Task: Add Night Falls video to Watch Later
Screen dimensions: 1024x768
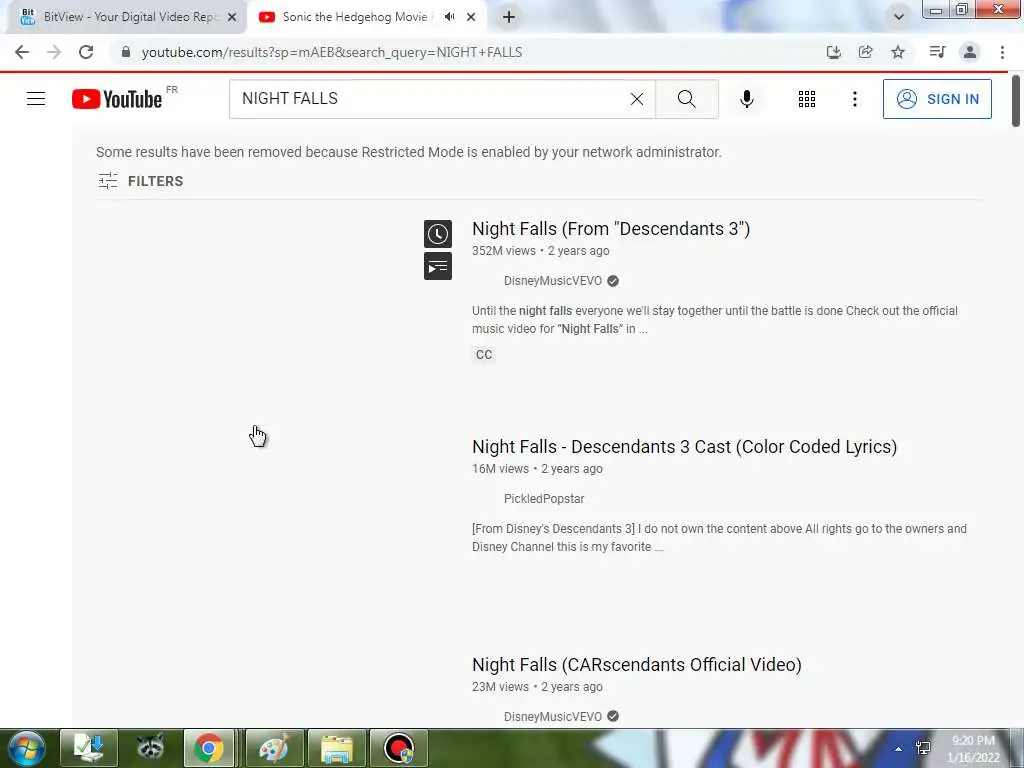Action: (438, 234)
